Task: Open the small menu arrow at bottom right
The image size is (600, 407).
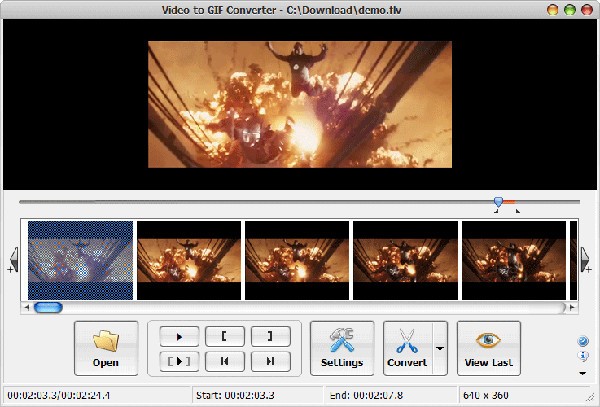Action: [x=583, y=373]
